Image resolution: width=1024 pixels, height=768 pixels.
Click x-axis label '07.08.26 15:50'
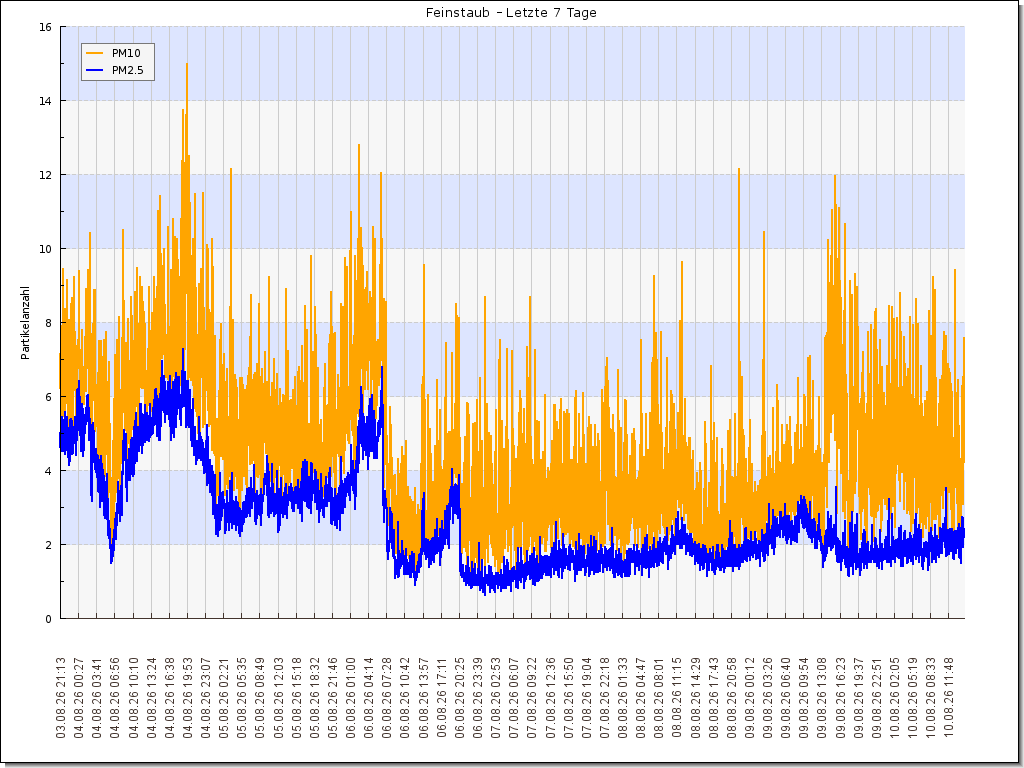[569, 697]
